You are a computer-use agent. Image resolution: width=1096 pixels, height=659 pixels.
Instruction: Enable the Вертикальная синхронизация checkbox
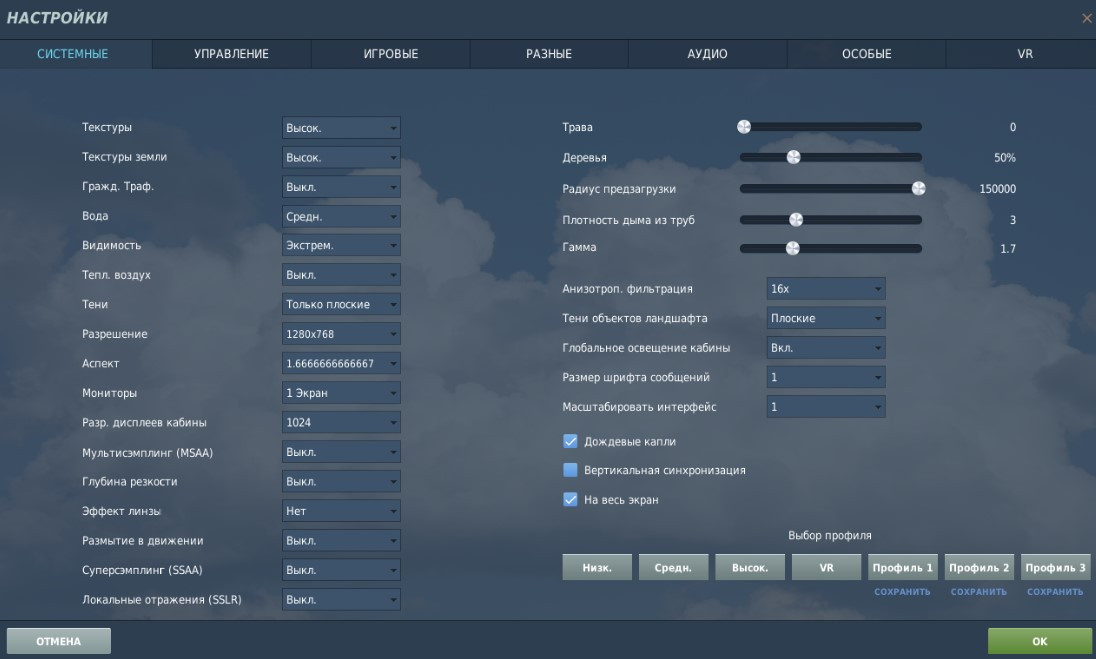pos(571,470)
